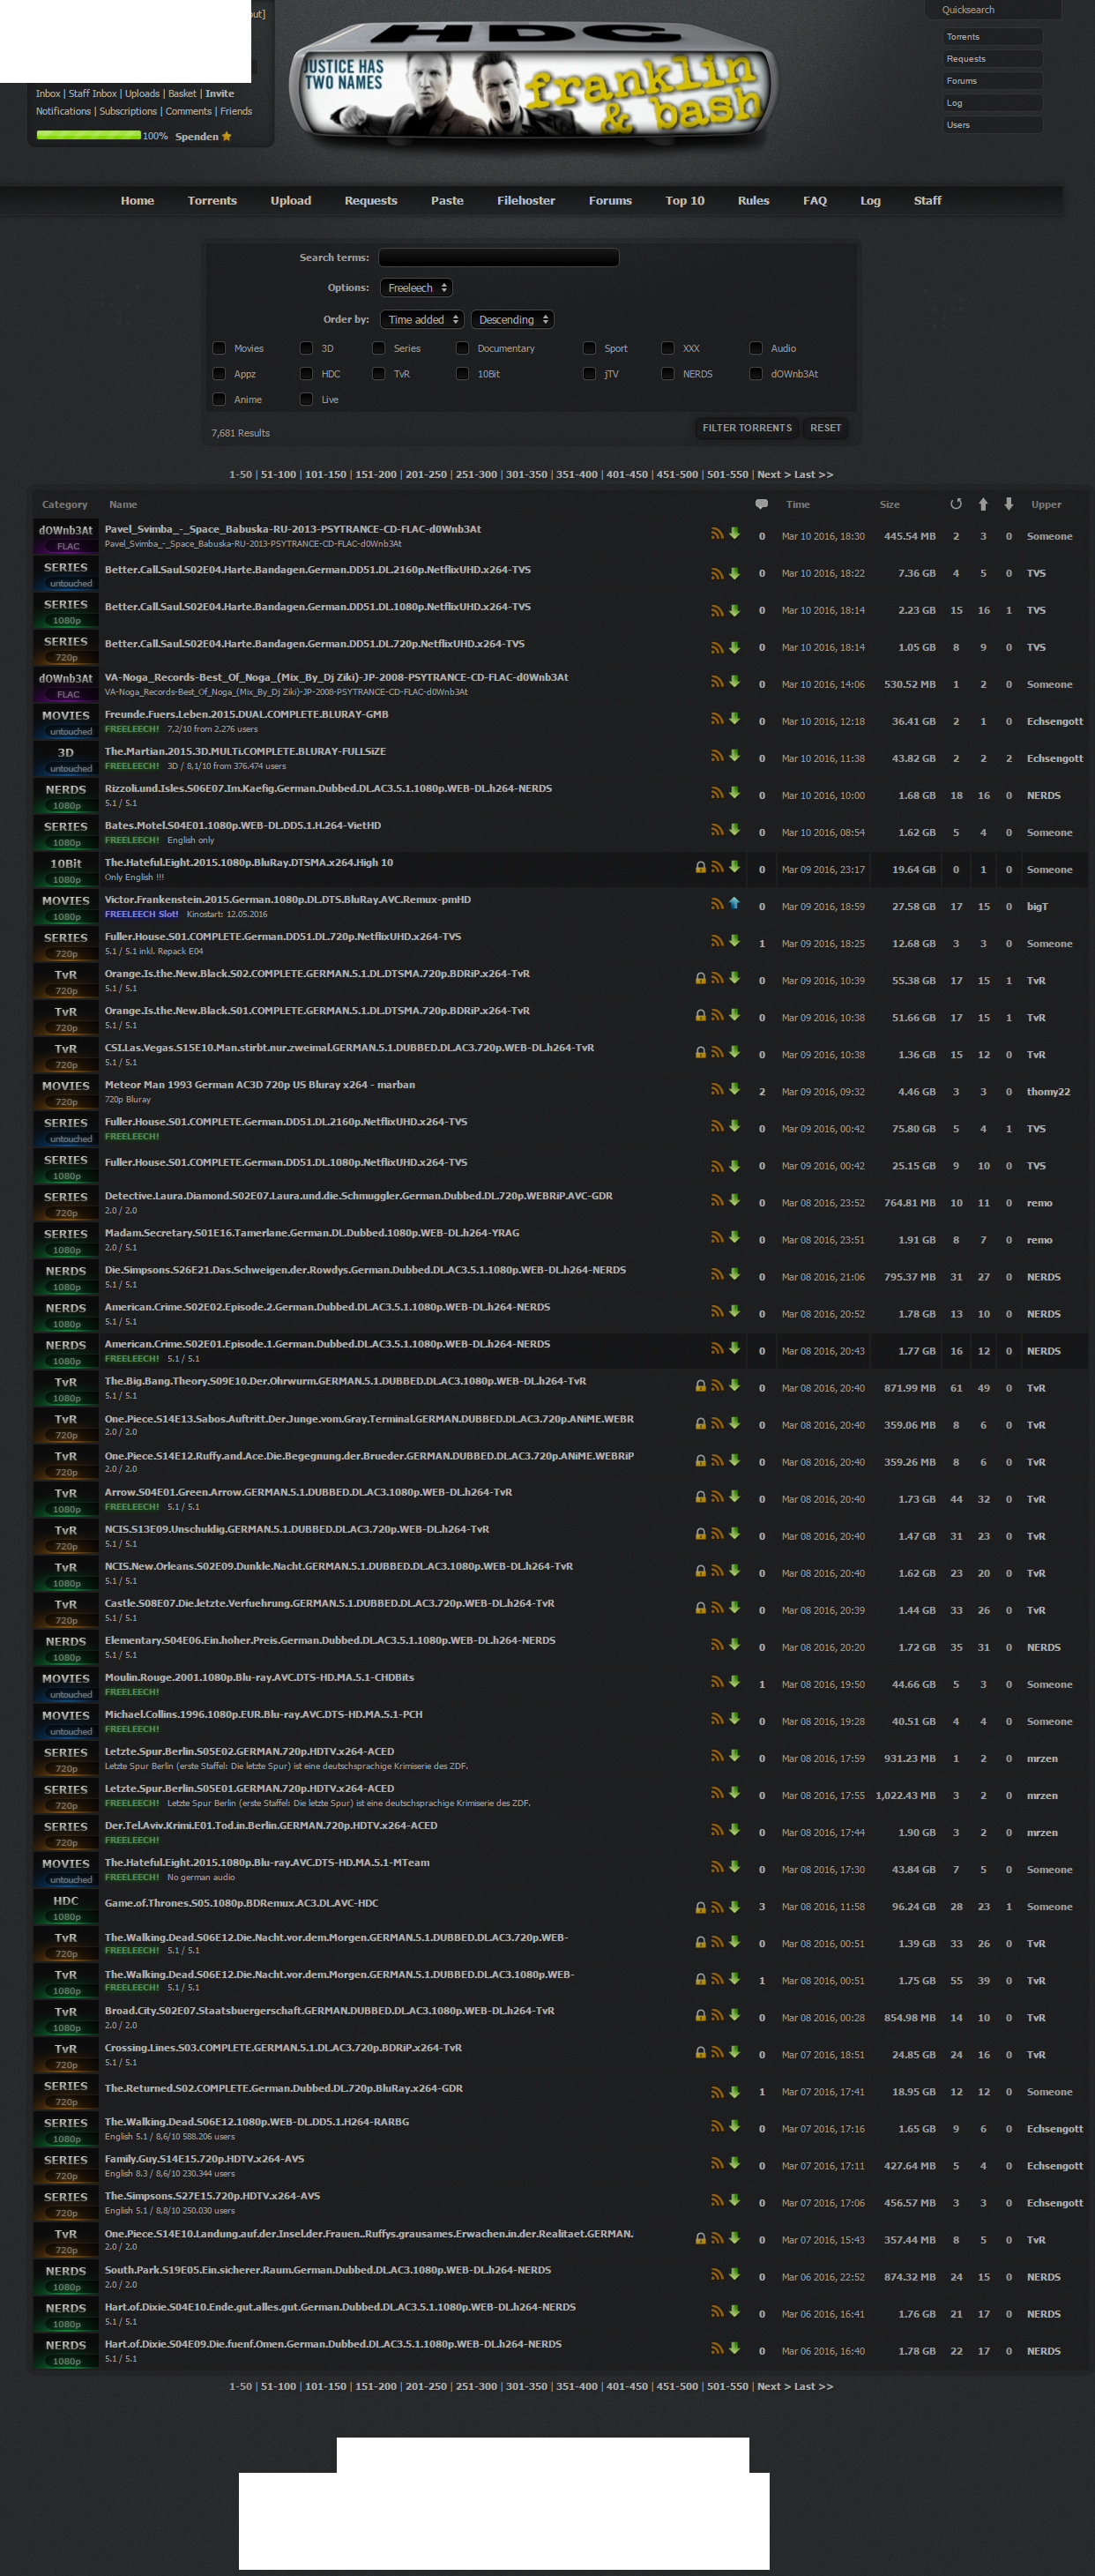Screen dimensions: 1095x2576
Task: Open the Subscriptions link
Action: coord(128,112)
